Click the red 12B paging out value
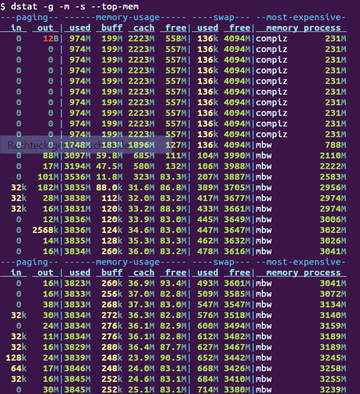Viewport: 360px width, 394px height. [51, 39]
